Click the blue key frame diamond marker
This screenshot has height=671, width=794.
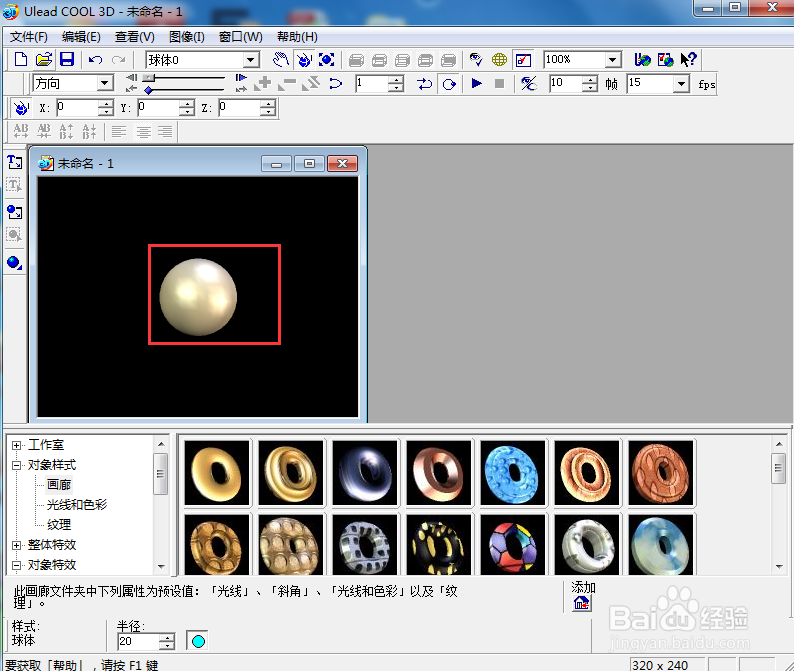[x=148, y=90]
